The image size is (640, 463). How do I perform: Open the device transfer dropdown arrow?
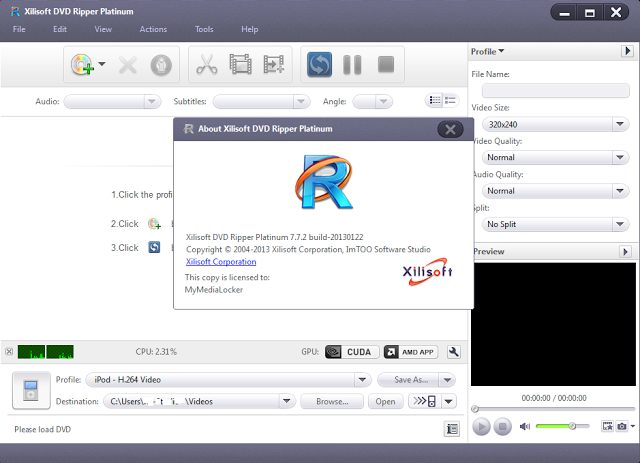click(x=449, y=401)
